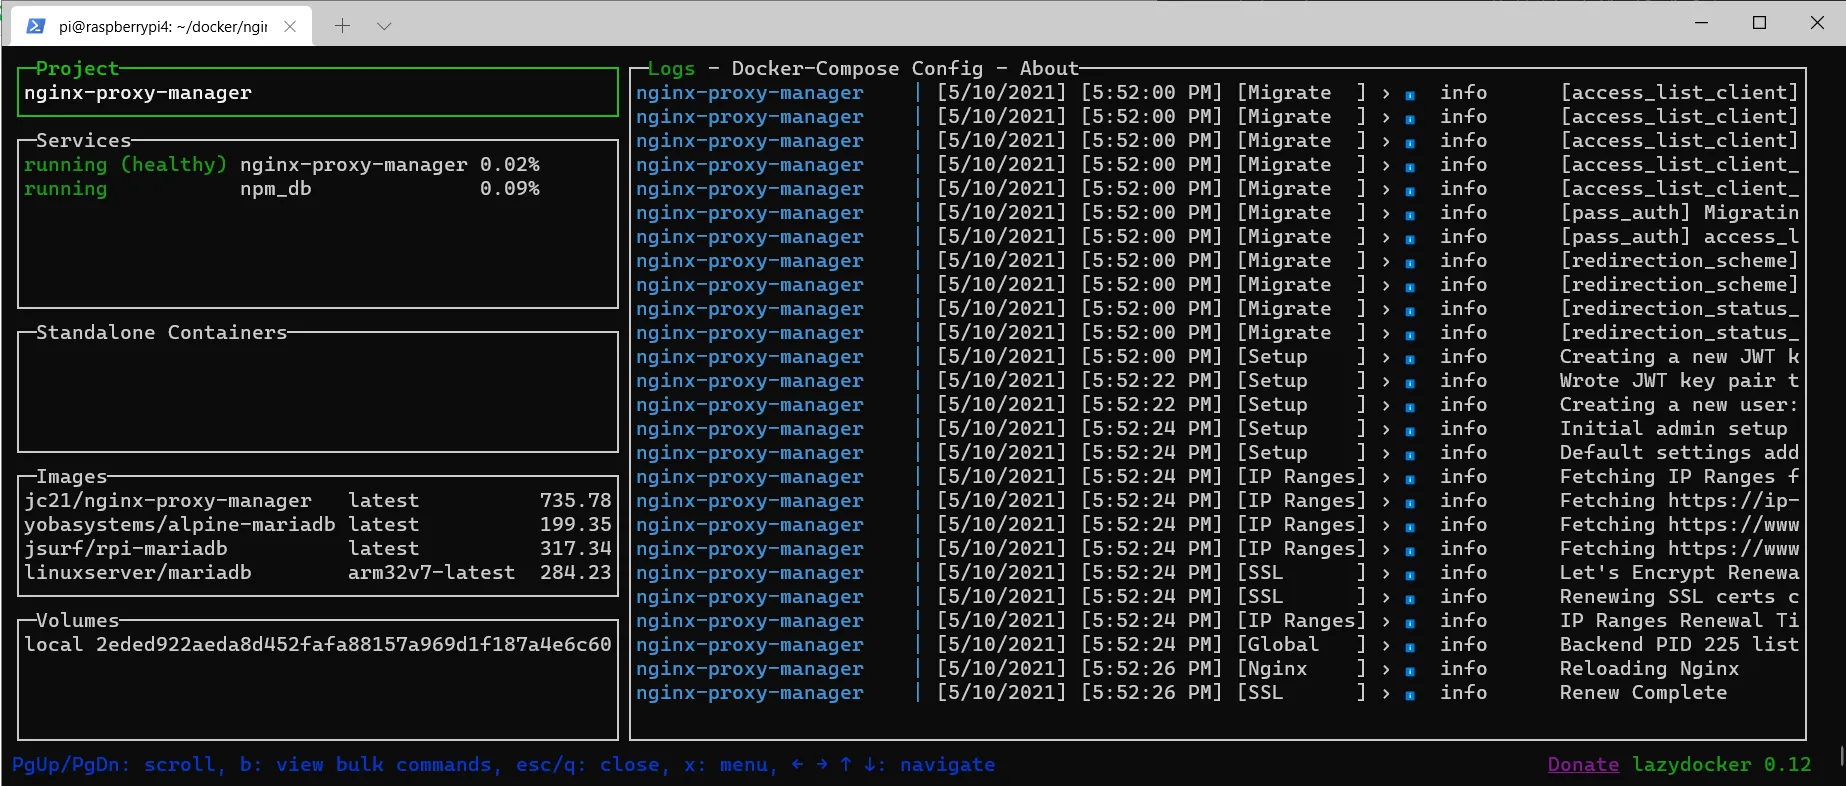The height and width of the screenshot is (786, 1846).
Task: Click the lazydocker 0.12 version text
Action: point(1721,765)
